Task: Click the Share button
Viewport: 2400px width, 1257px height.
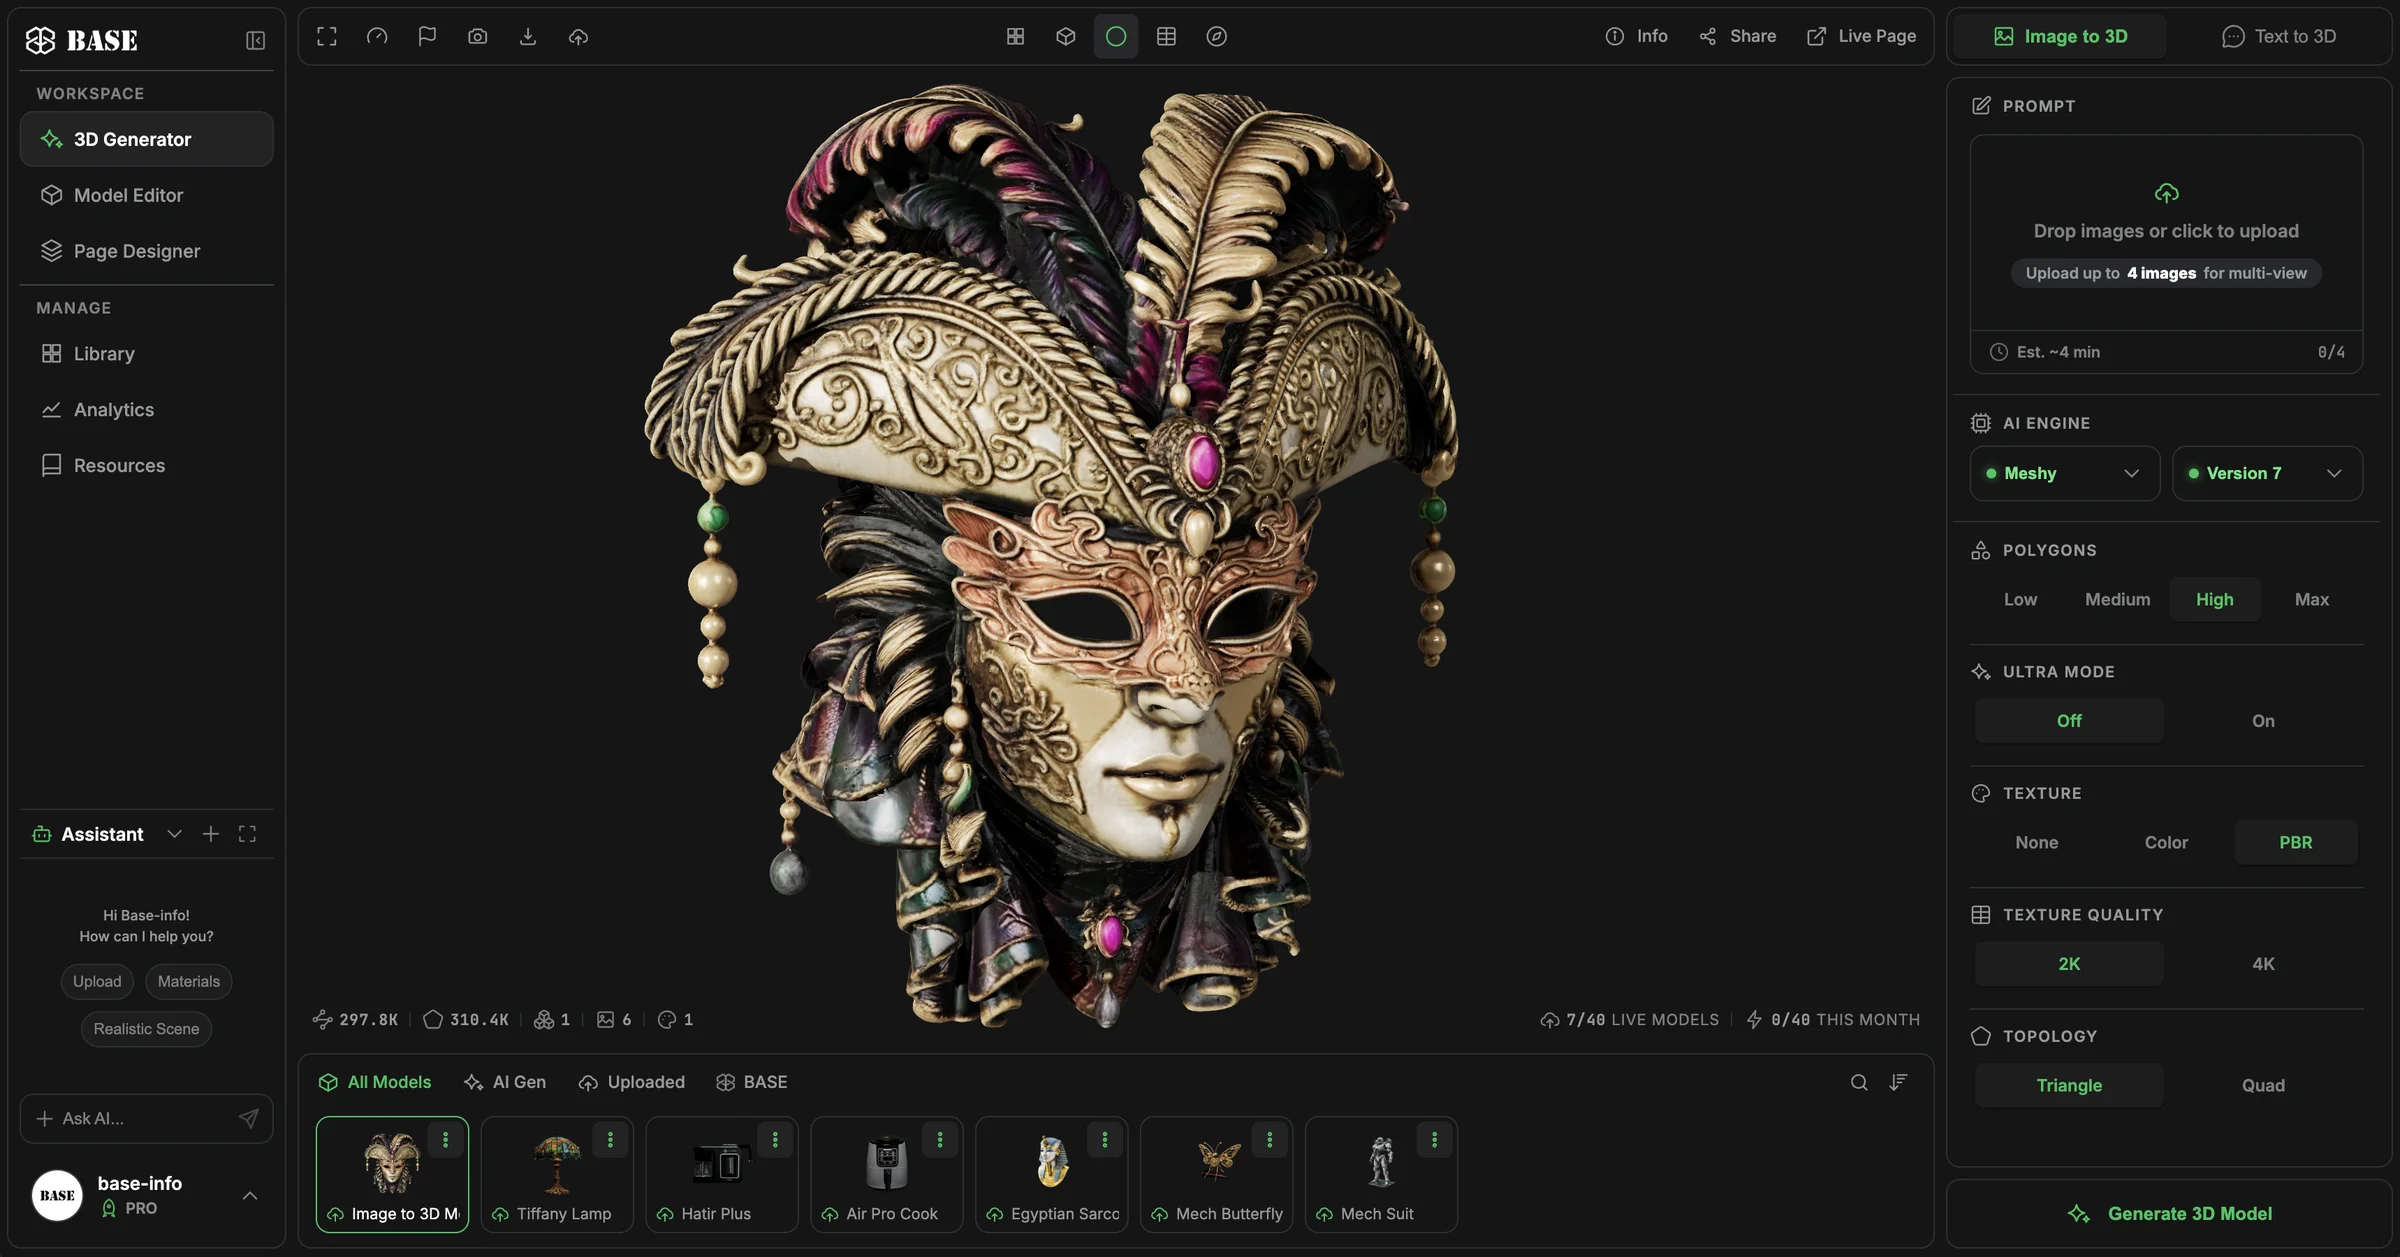Action: point(1737,37)
